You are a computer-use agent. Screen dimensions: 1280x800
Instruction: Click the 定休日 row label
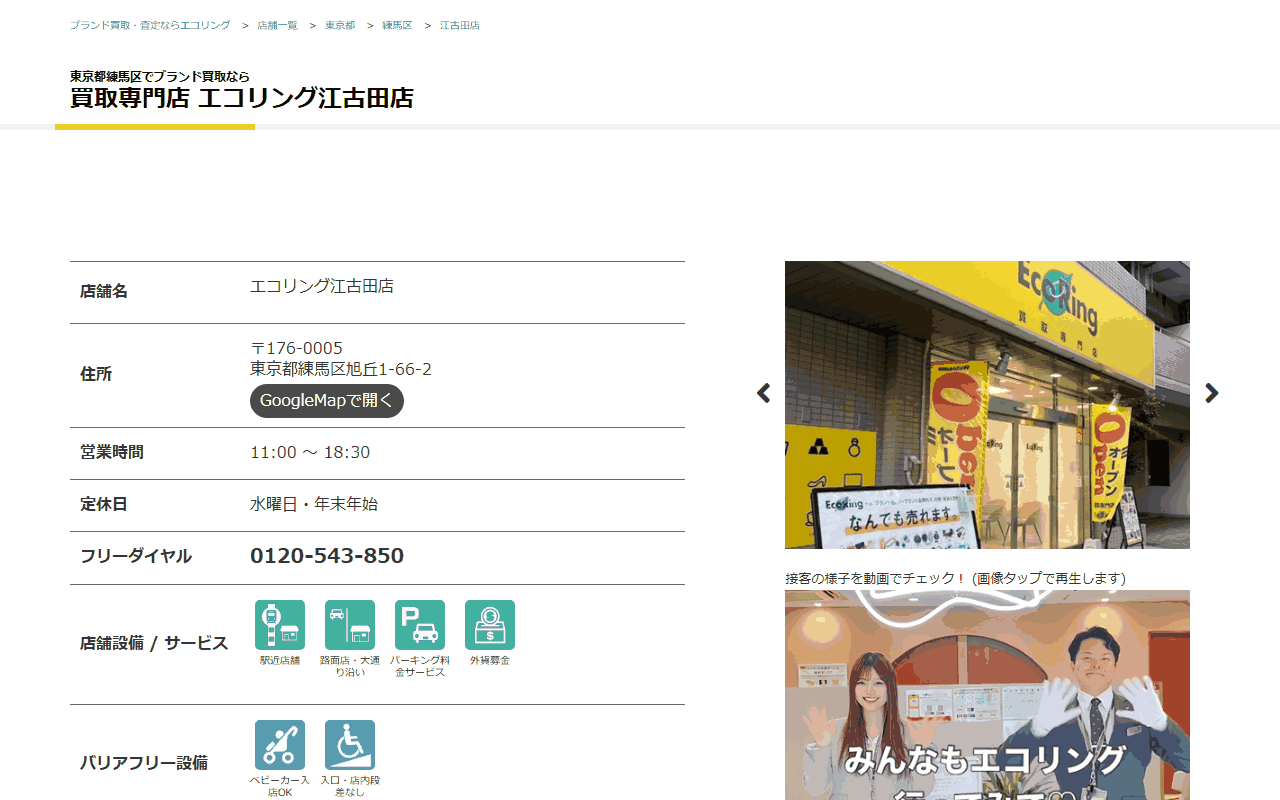(x=104, y=504)
